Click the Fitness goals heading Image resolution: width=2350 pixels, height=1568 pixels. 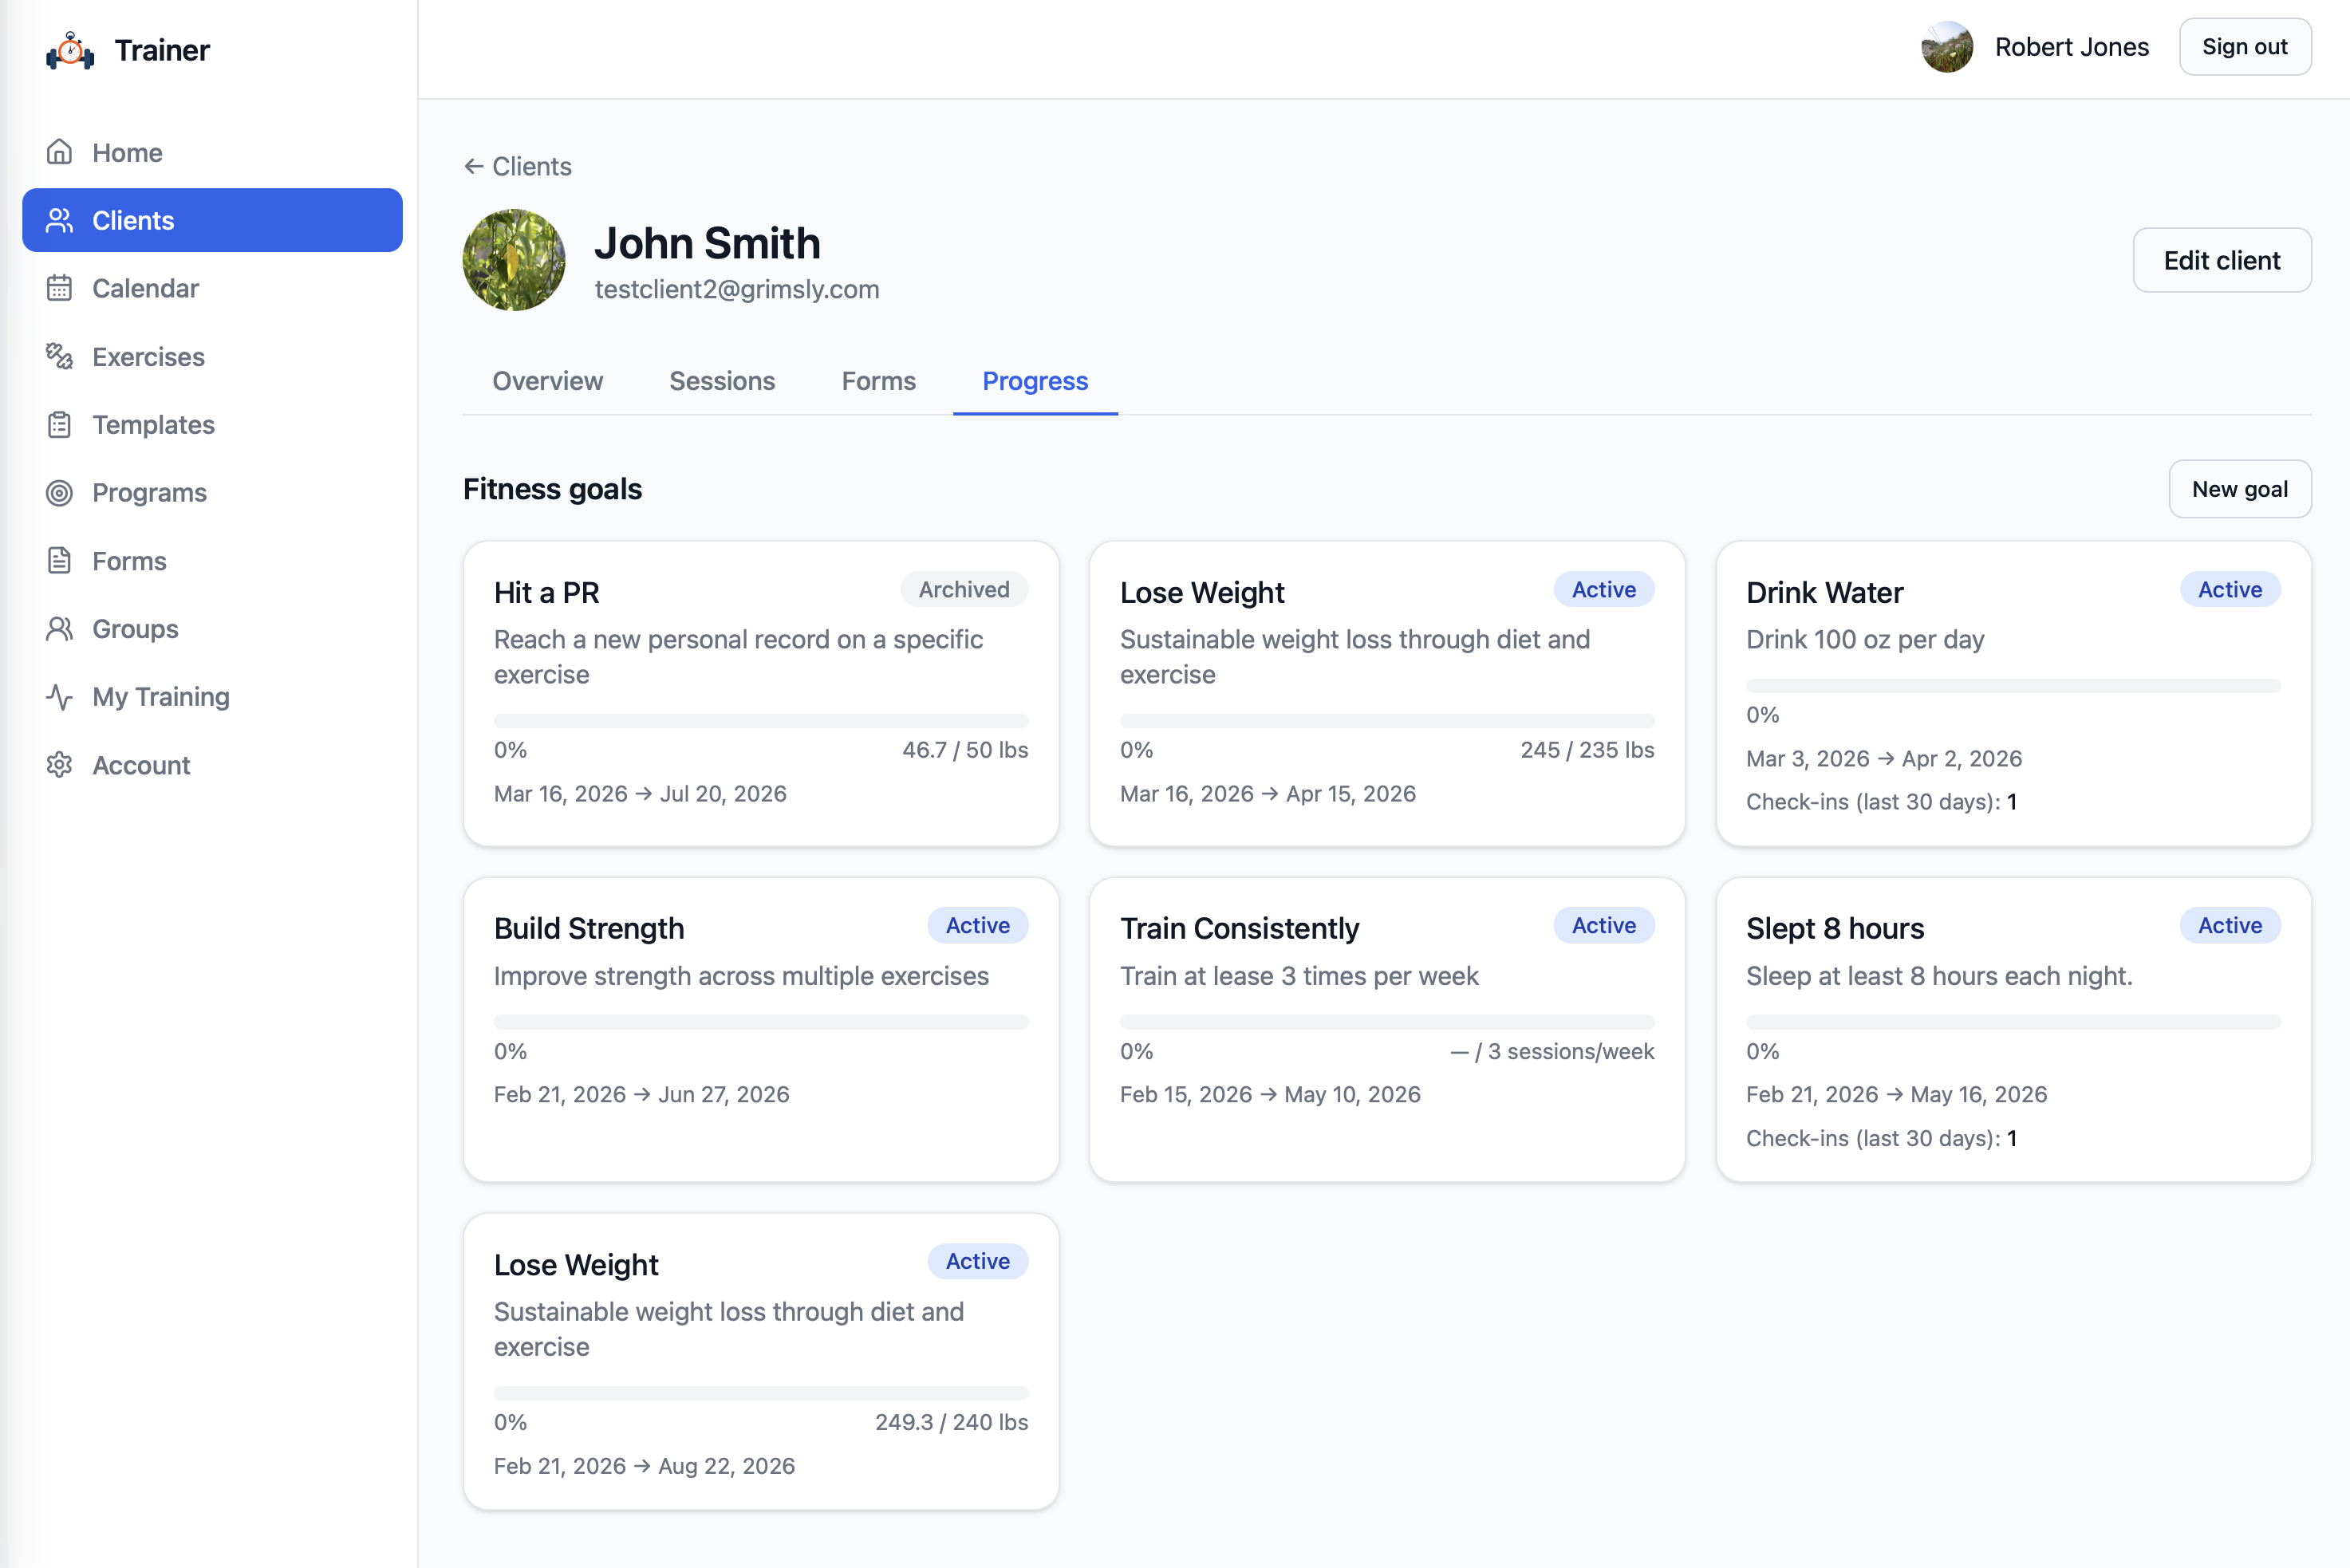pos(552,489)
